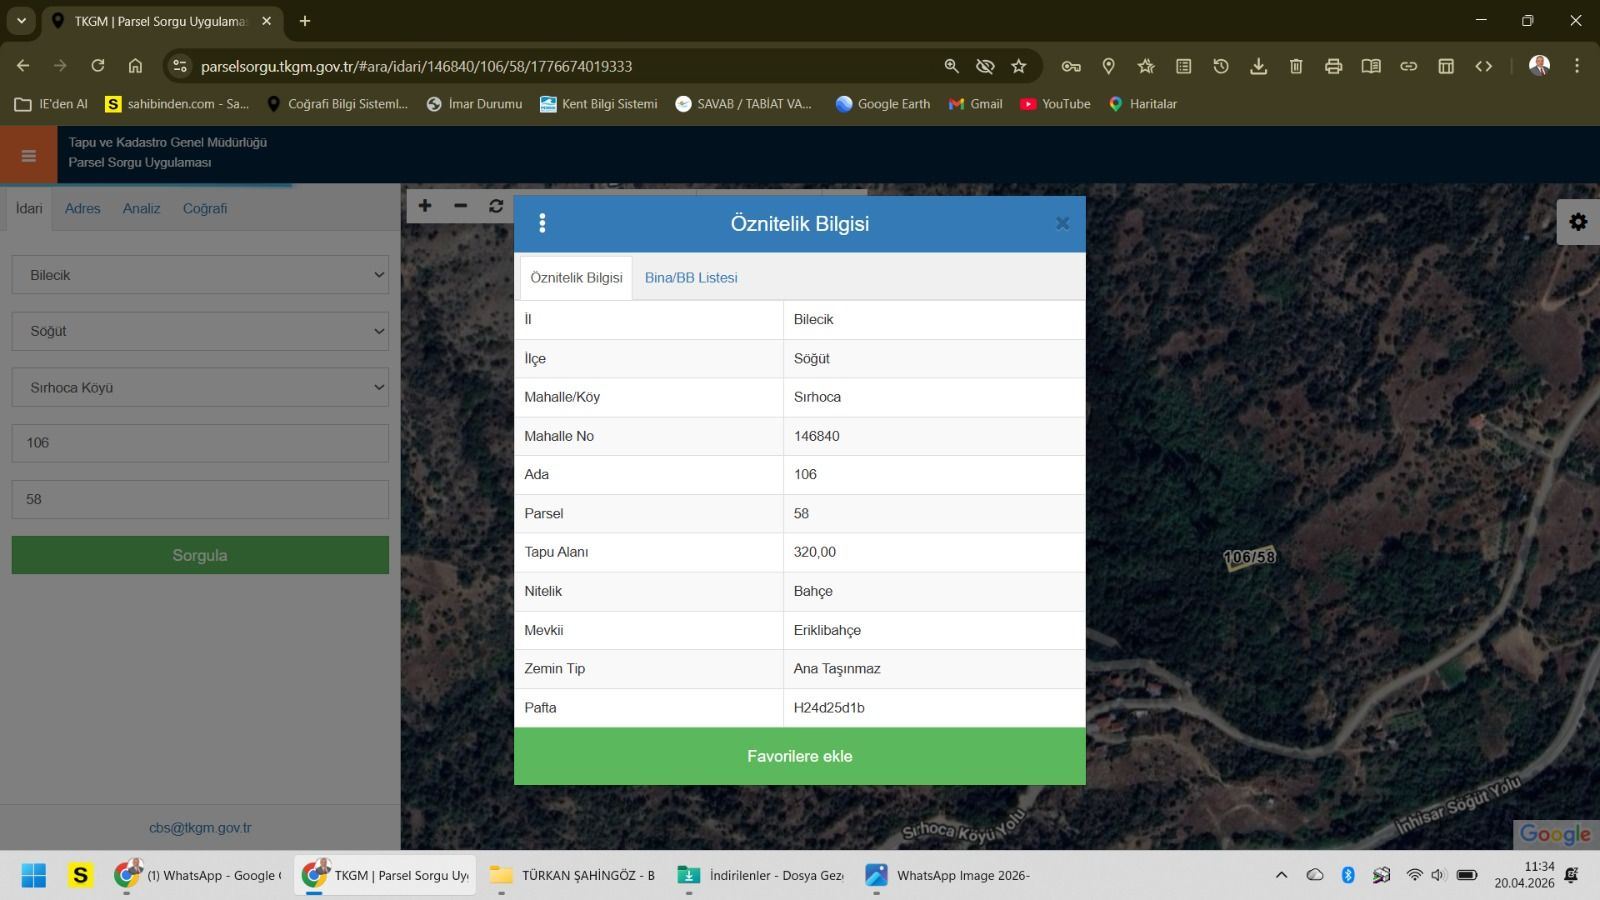Click the Ada input field containing 106
1600x900 pixels.
tap(200, 443)
